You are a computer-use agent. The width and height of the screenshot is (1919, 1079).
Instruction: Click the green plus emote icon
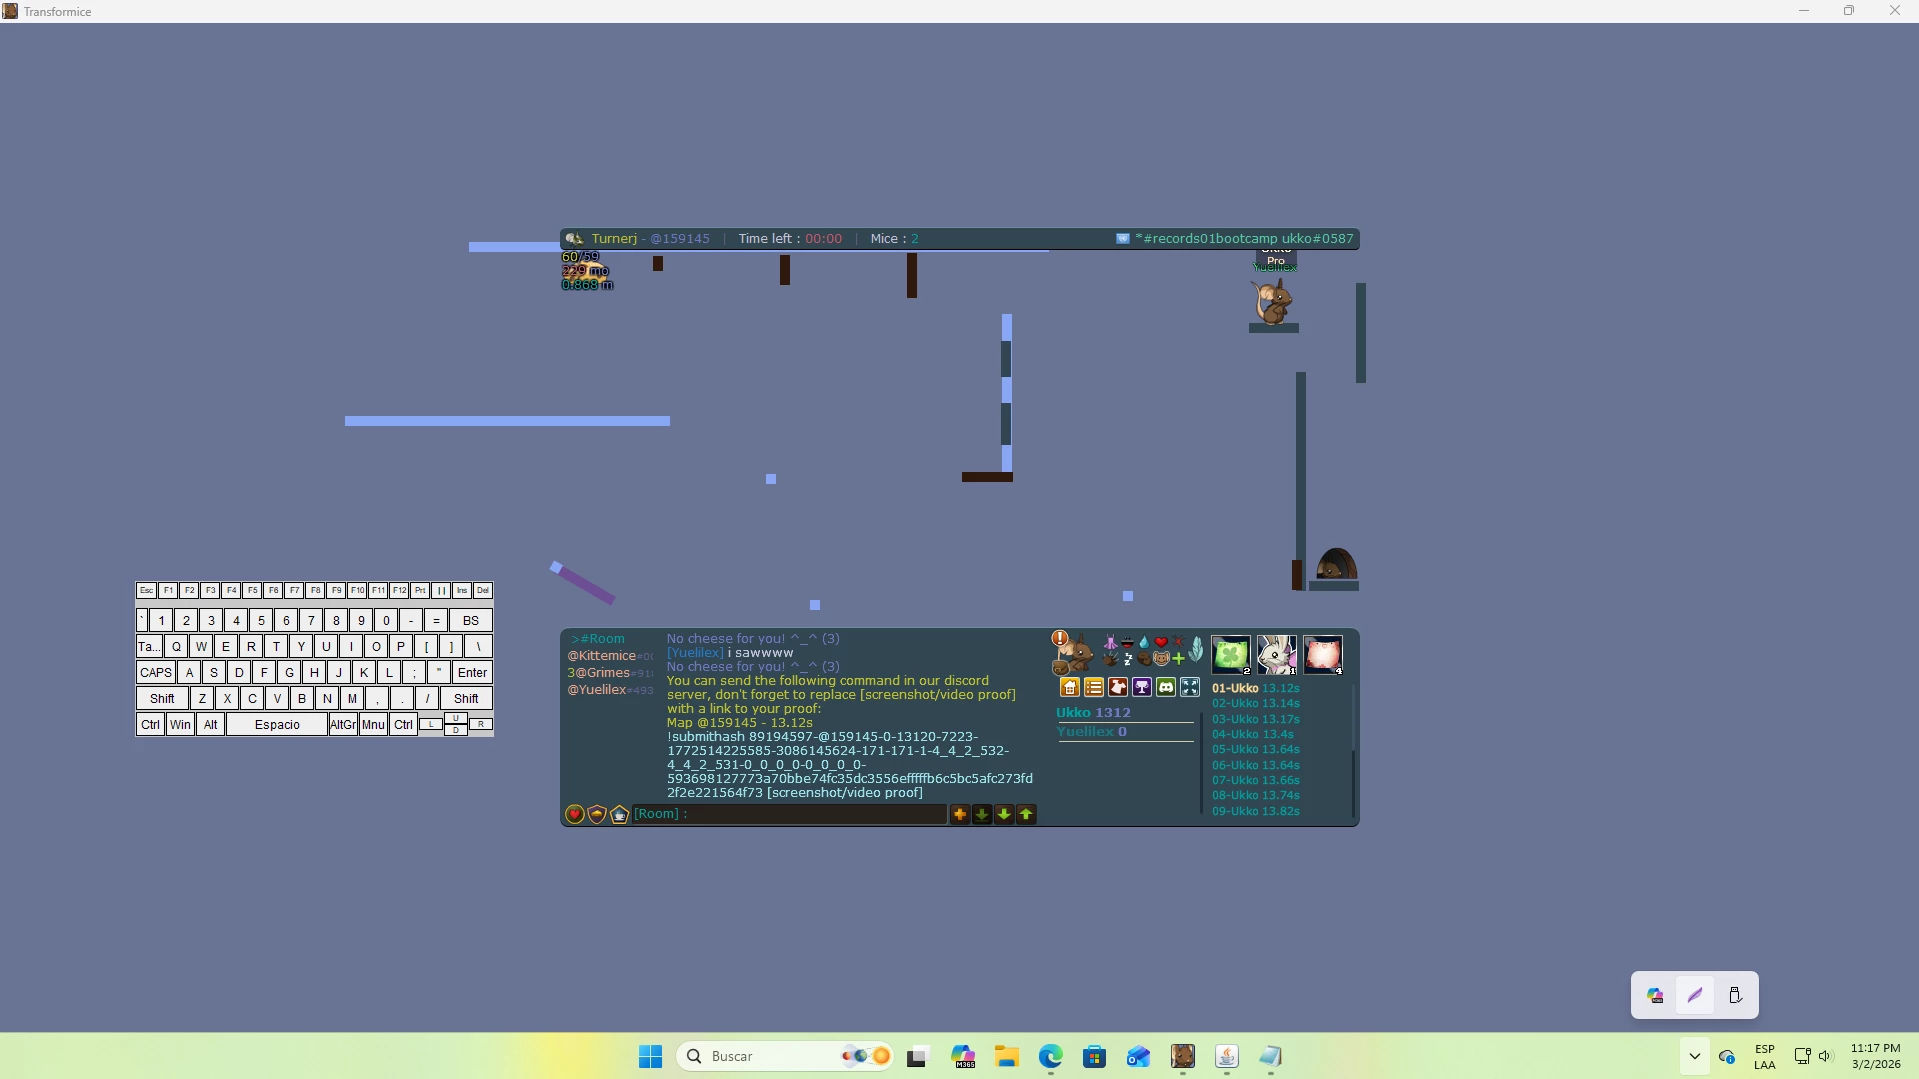[x=1178, y=658]
